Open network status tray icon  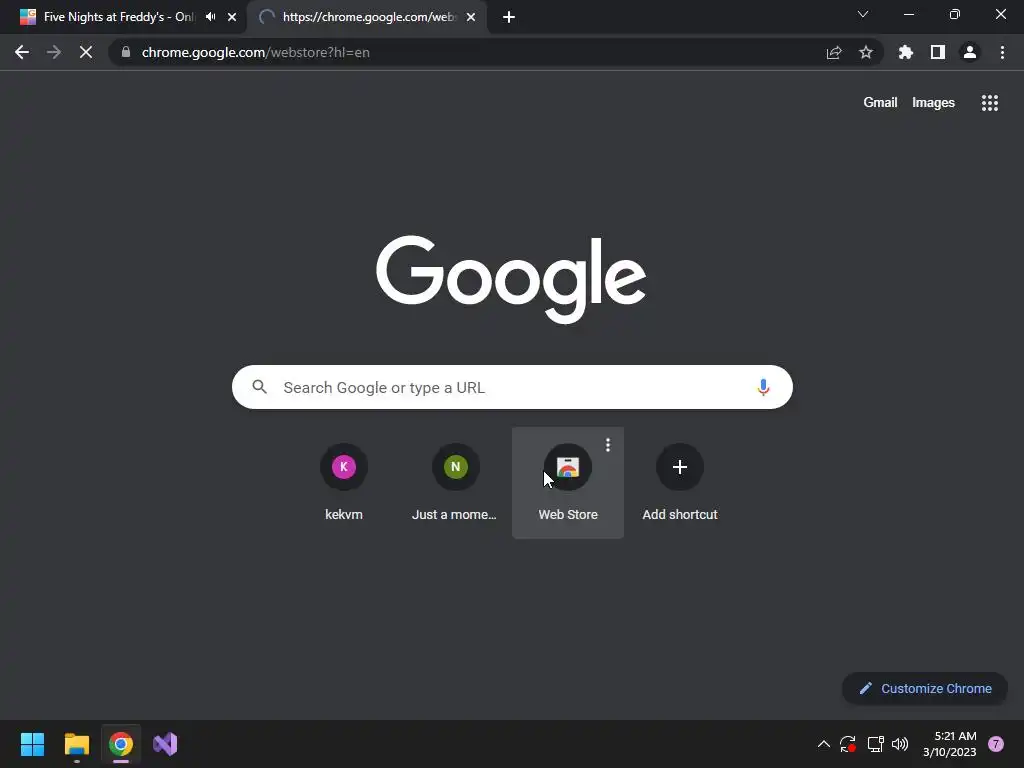click(875, 744)
